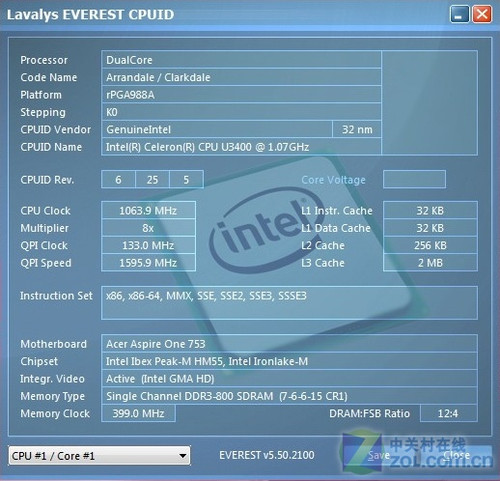The height and width of the screenshot is (481, 500).
Task: Select the rPGA988A platform value
Action: [x=241, y=95]
